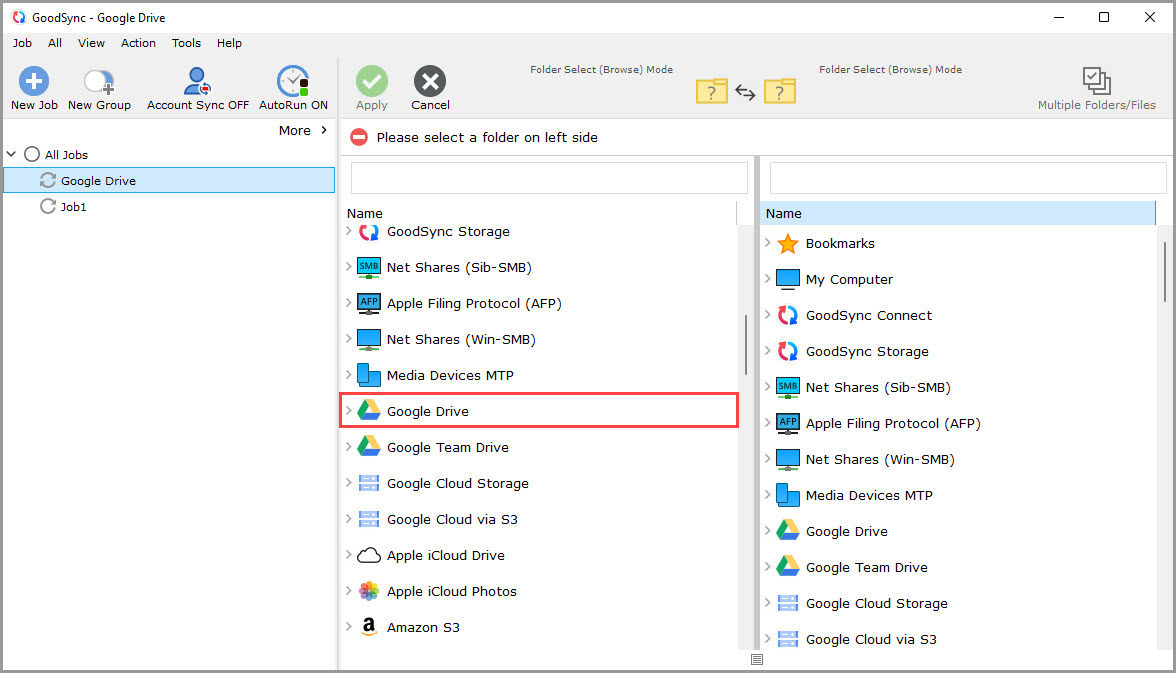Click the left pane search field
This screenshot has height=673, width=1176.
[x=548, y=177]
